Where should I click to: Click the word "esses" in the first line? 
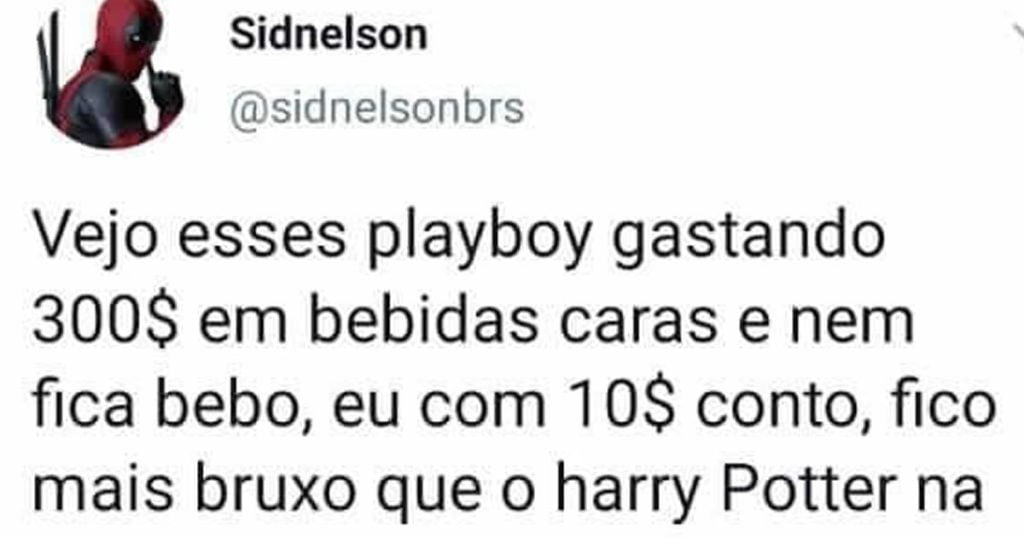(262, 239)
